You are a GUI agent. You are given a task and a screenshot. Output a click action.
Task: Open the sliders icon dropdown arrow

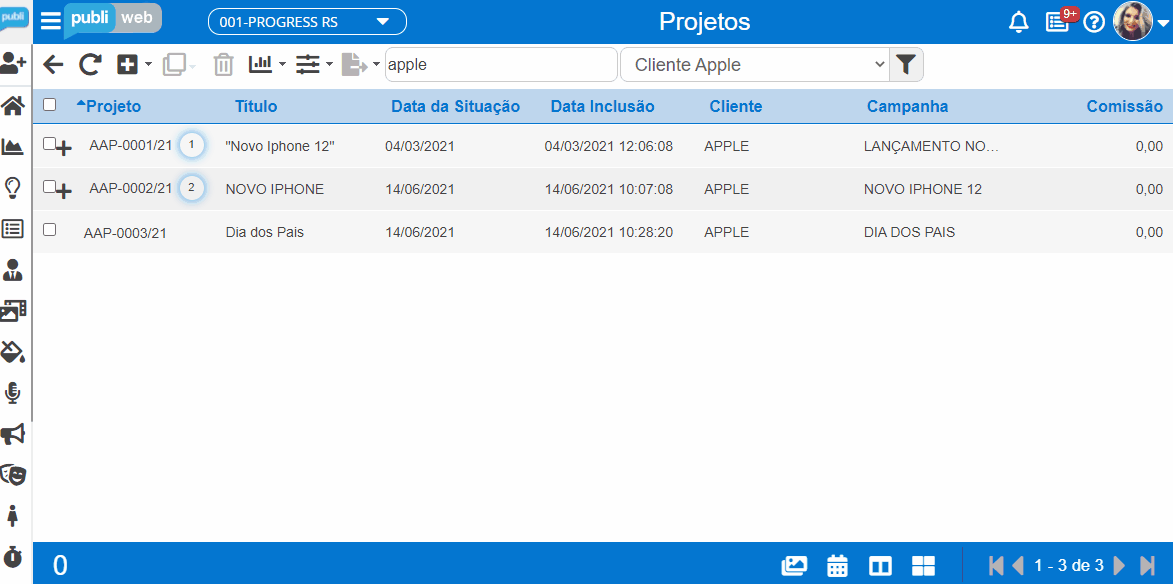pyautogui.click(x=329, y=65)
